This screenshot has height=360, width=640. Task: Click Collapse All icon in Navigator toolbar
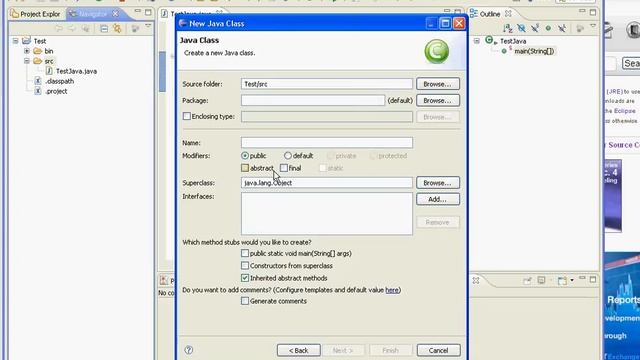coord(104,29)
